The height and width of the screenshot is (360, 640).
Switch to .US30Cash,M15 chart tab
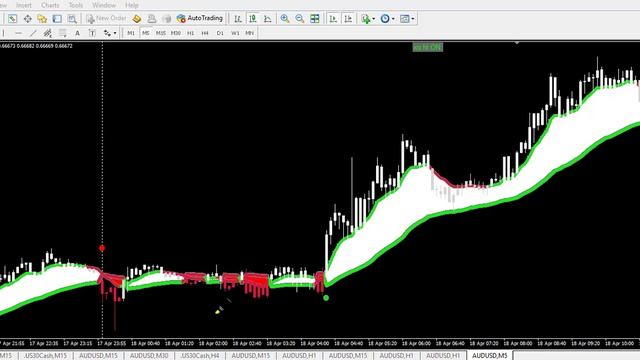45,356
